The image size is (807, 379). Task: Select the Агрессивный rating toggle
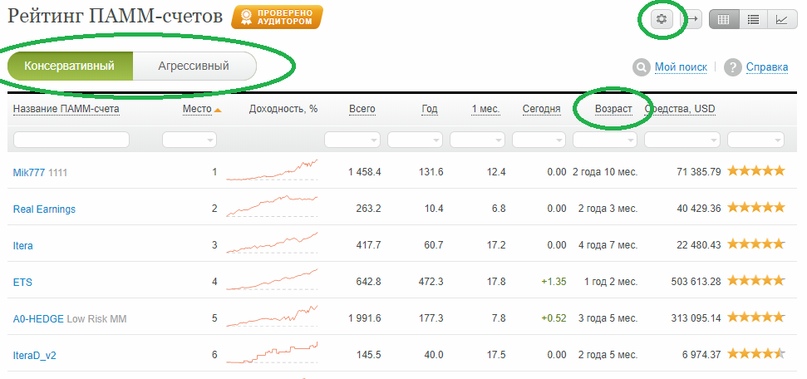coord(194,66)
